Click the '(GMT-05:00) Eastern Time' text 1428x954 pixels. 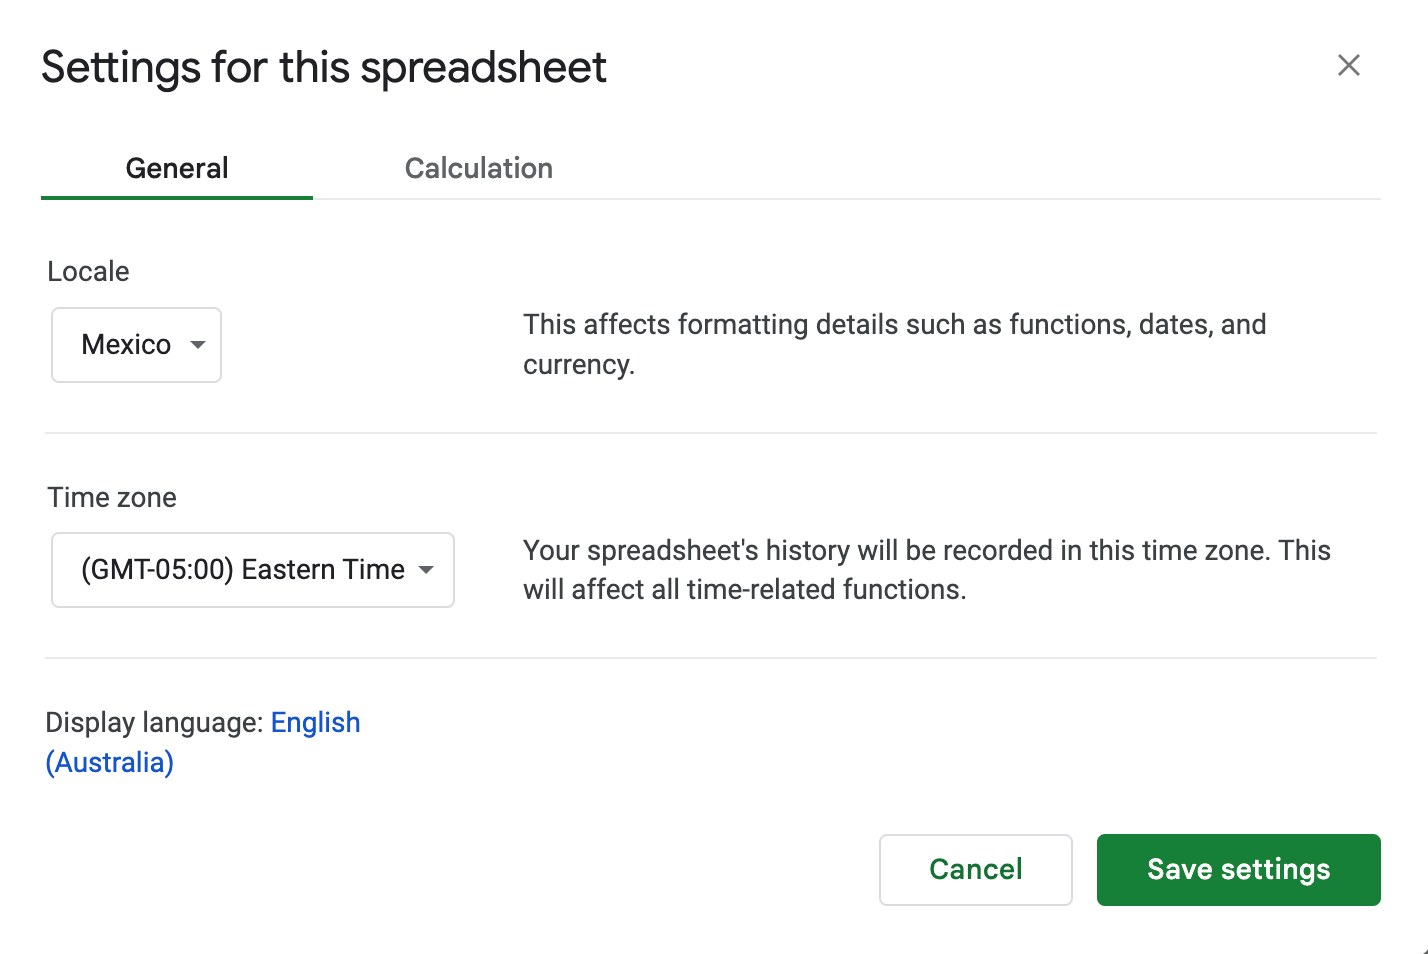tap(243, 570)
